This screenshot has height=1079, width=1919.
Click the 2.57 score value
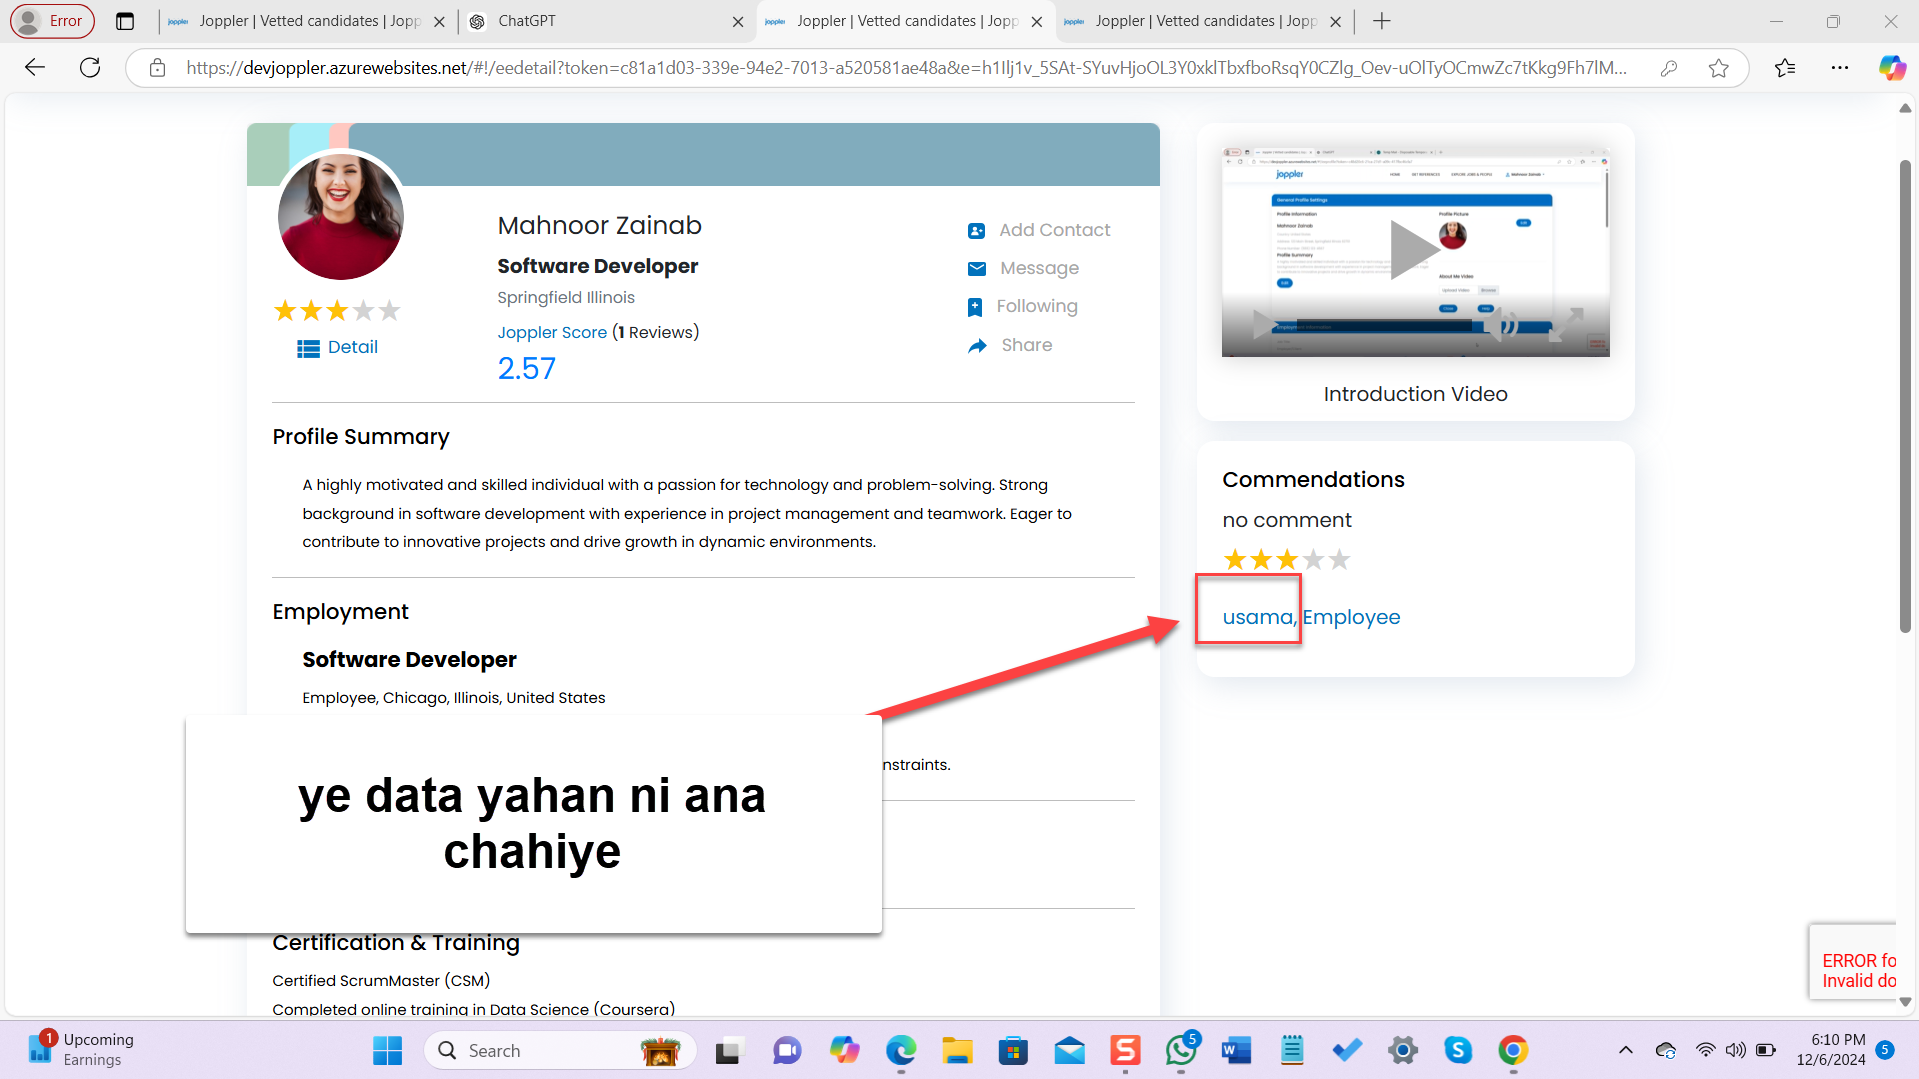tap(527, 369)
